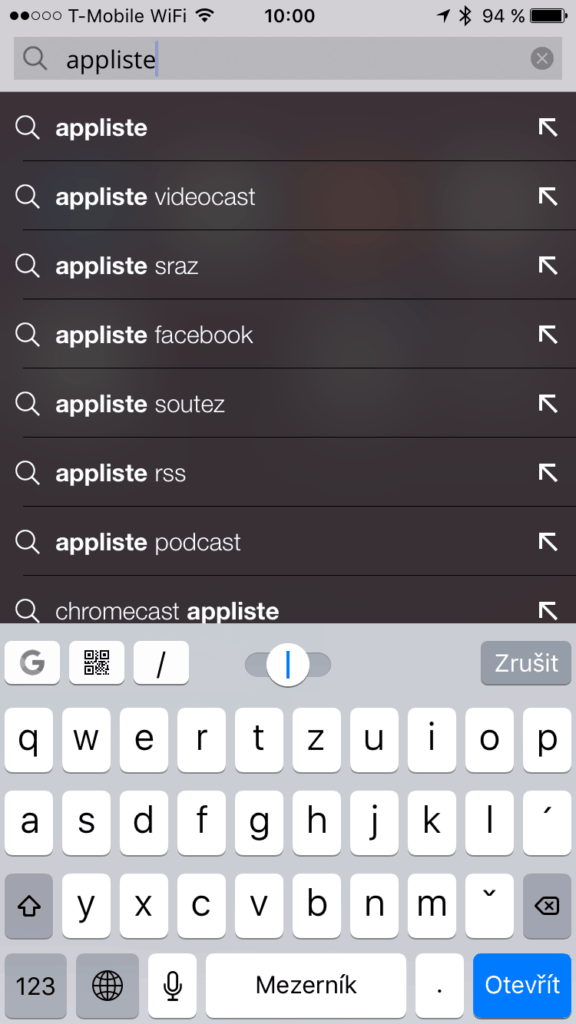Screen dimensions: 576x1024
Task: Toggle the shift key
Action: coord(29,905)
